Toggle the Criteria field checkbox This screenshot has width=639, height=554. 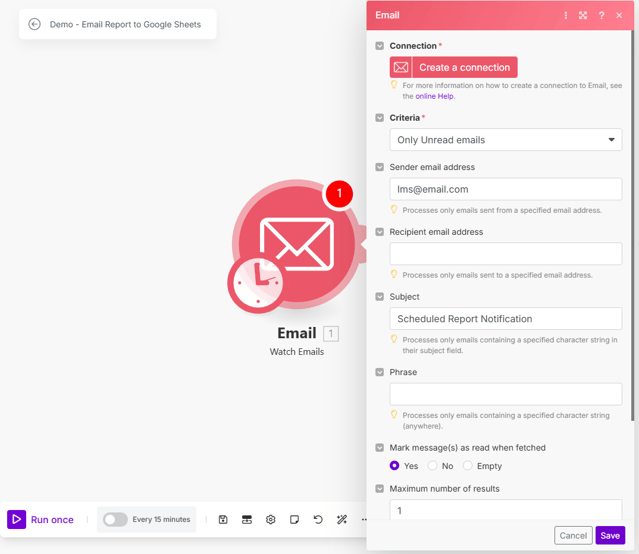point(379,118)
